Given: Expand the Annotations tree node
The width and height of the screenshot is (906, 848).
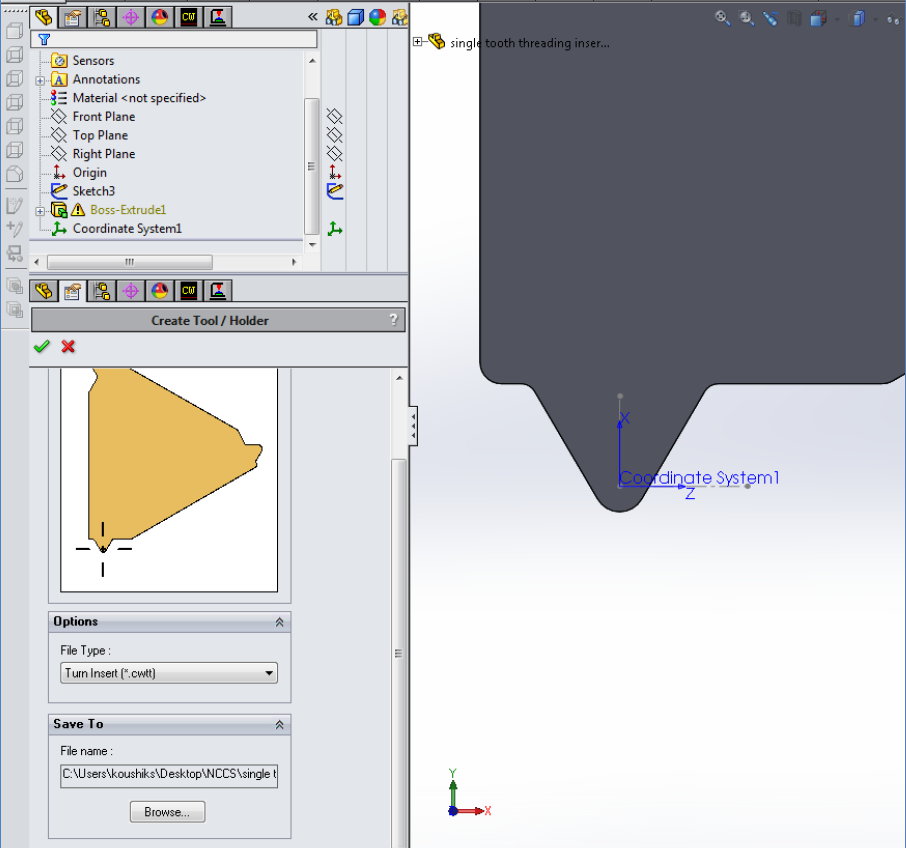Looking at the screenshot, I should pyautogui.click(x=40, y=80).
